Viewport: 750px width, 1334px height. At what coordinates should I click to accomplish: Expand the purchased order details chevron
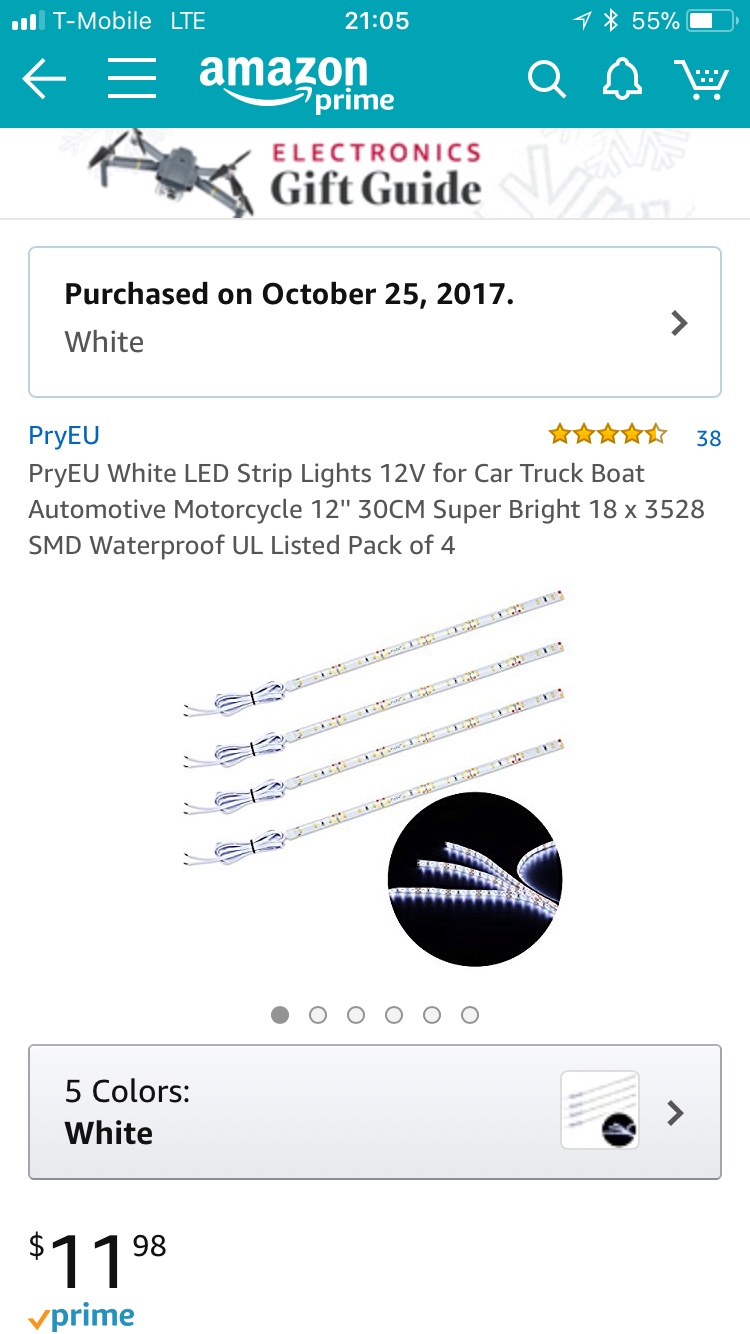679,323
